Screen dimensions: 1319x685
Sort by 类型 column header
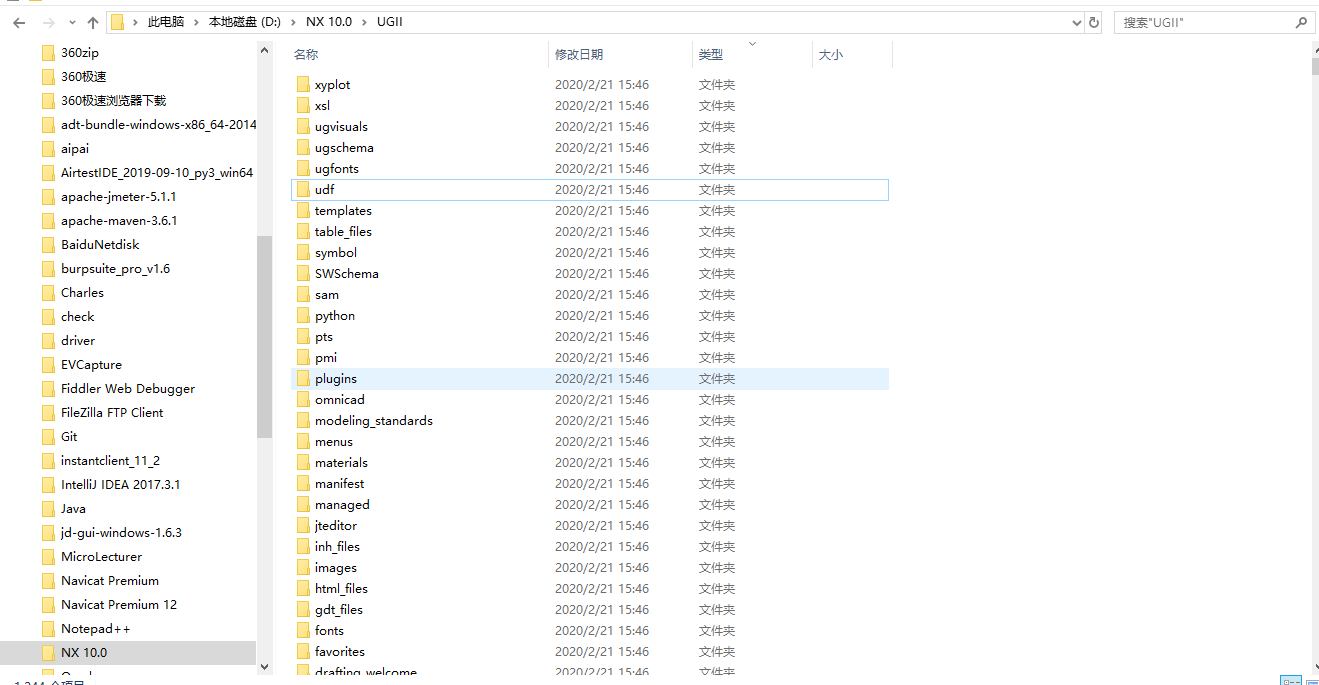pos(711,55)
